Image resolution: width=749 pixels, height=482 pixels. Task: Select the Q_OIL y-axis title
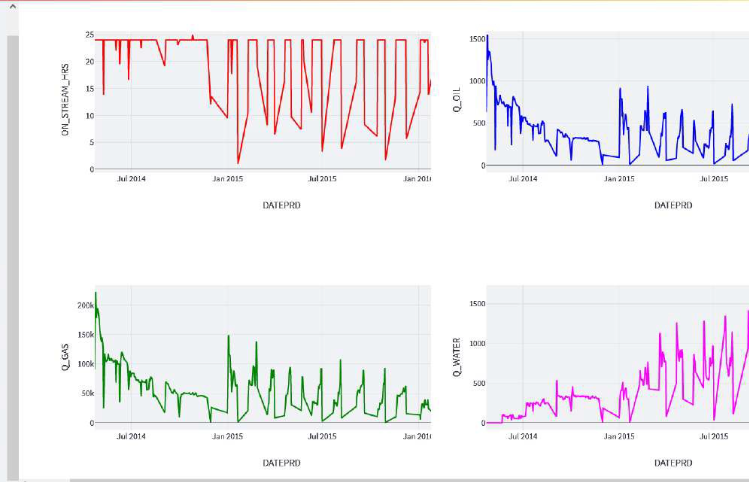[457, 98]
